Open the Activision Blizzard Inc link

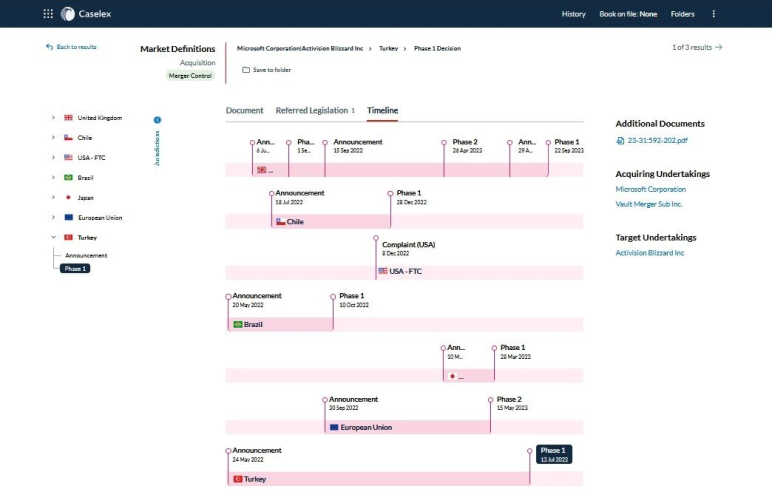[650, 253]
